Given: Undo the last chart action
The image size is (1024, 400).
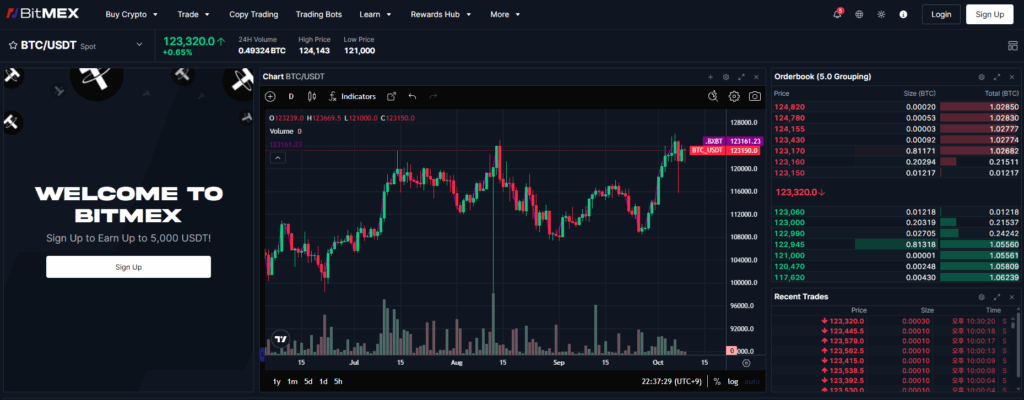Looking at the screenshot, I should tap(412, 96).
